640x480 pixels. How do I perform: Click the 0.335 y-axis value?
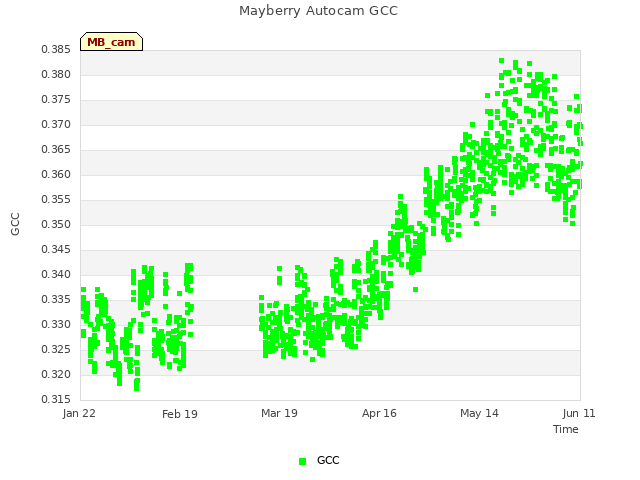(x=56, y=299)
